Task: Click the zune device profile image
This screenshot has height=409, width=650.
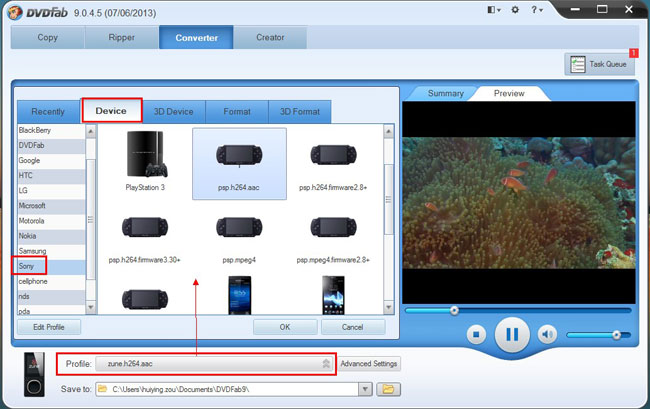Action: click(34, 374)
